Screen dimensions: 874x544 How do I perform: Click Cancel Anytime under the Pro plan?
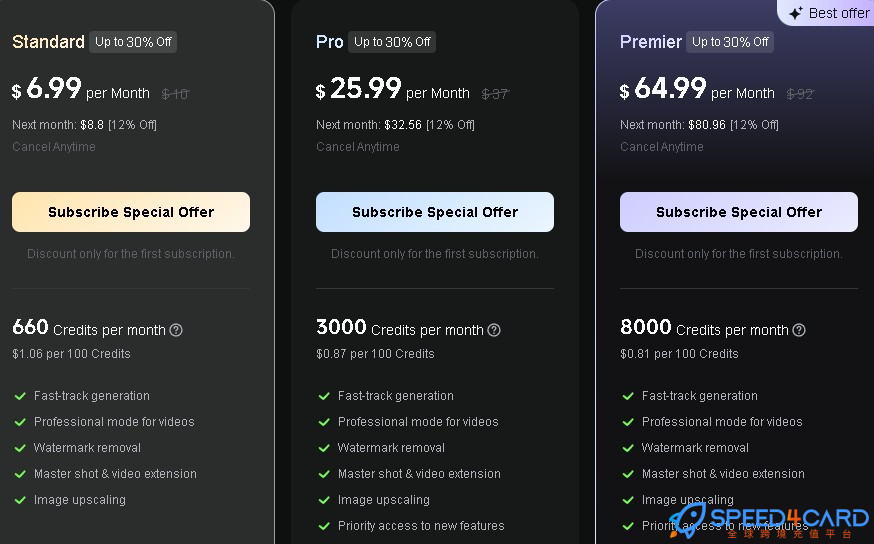click(358, 147)
